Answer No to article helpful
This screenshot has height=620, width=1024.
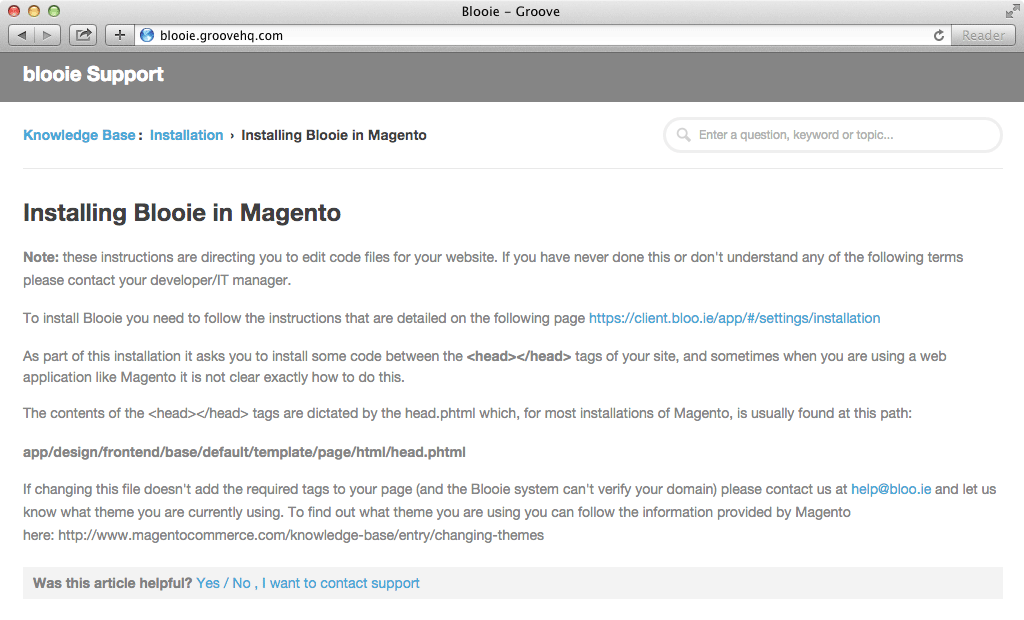(x=241, y=583)
